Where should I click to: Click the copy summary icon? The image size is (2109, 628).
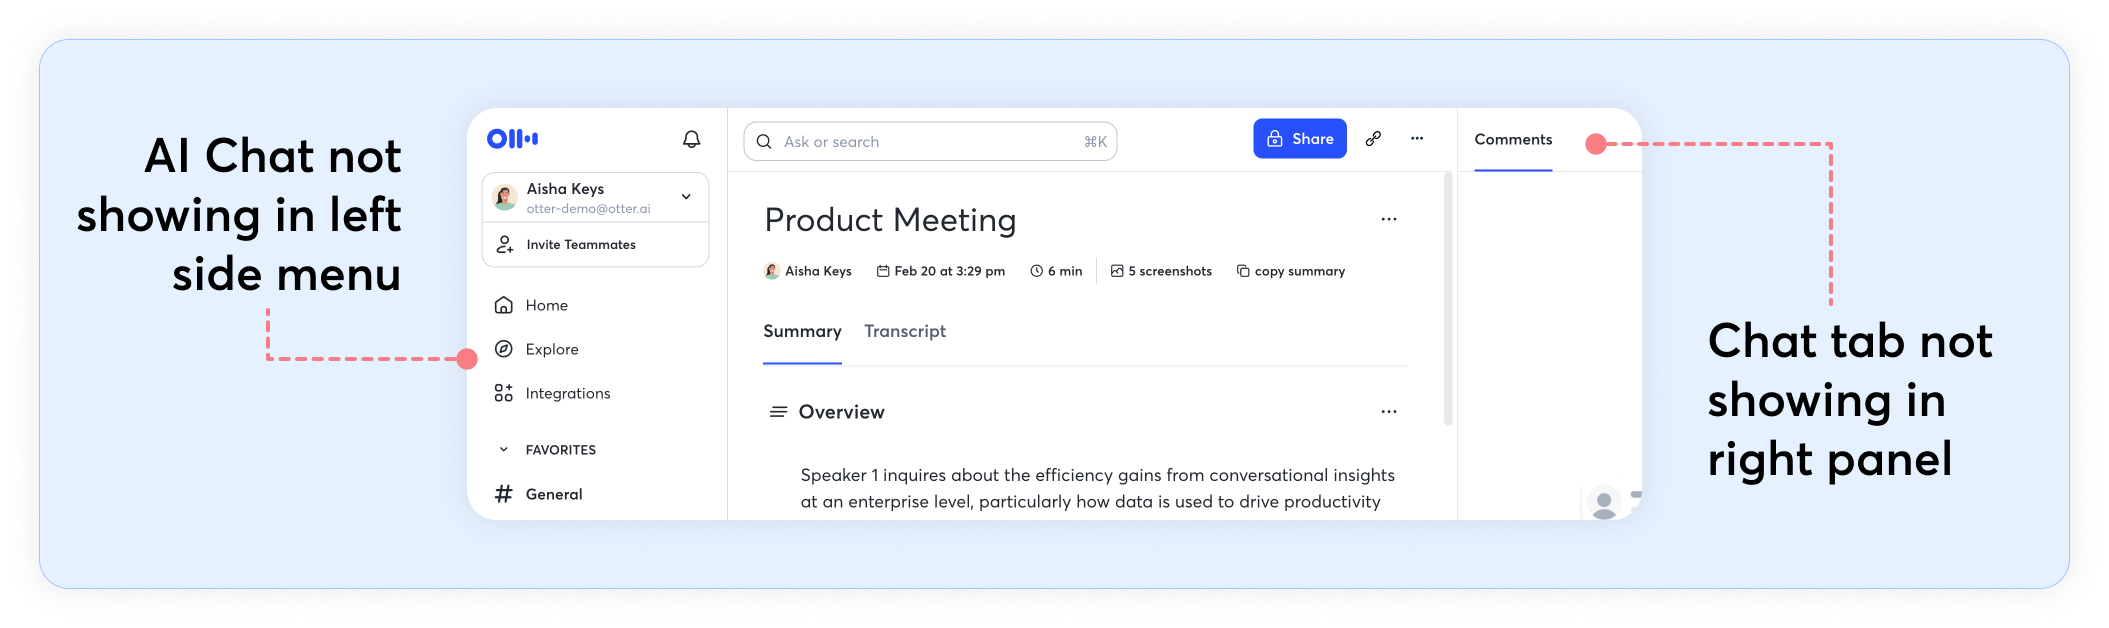coord(1243,271)
